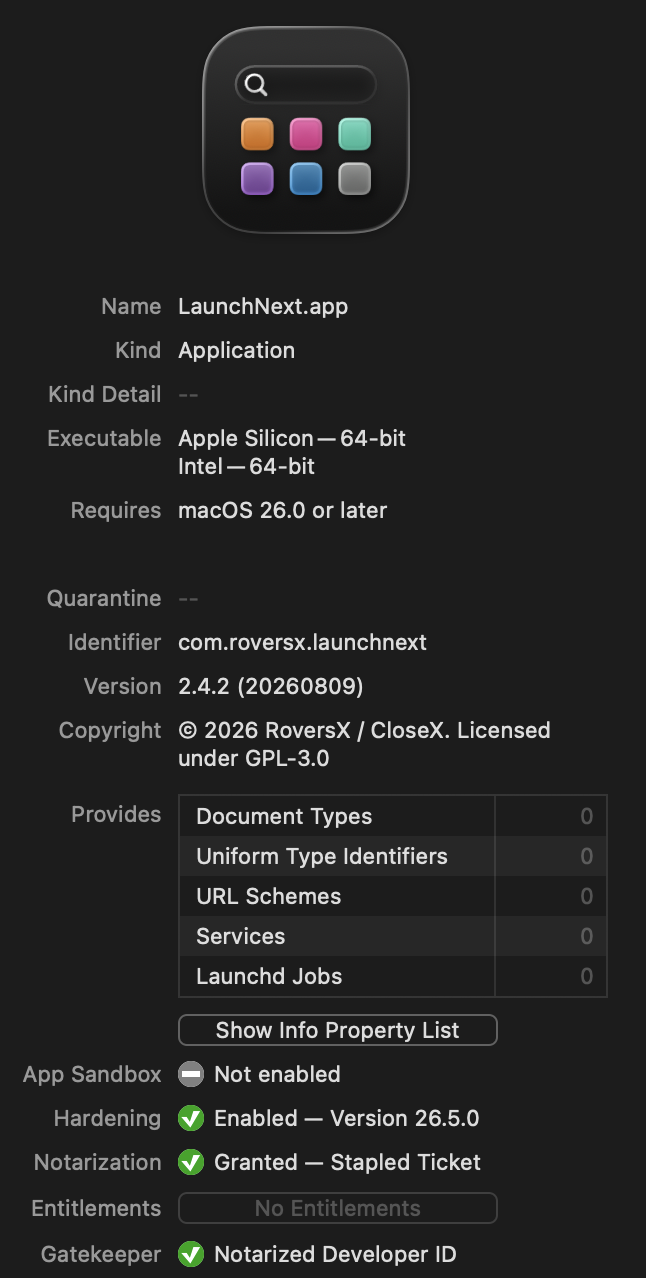Click the Provides label
The height and width of the screenshot is (1278, 646).
tap(116, 814)
